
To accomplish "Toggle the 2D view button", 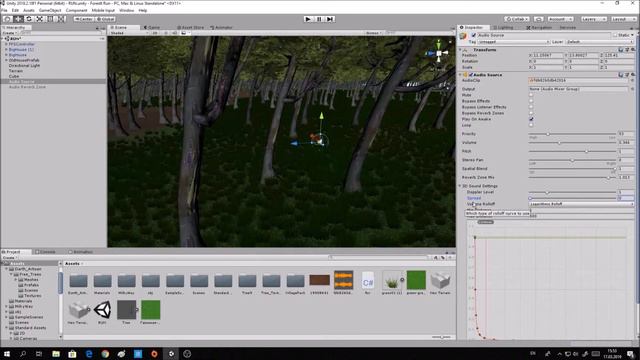I will [x=155, y=33].
